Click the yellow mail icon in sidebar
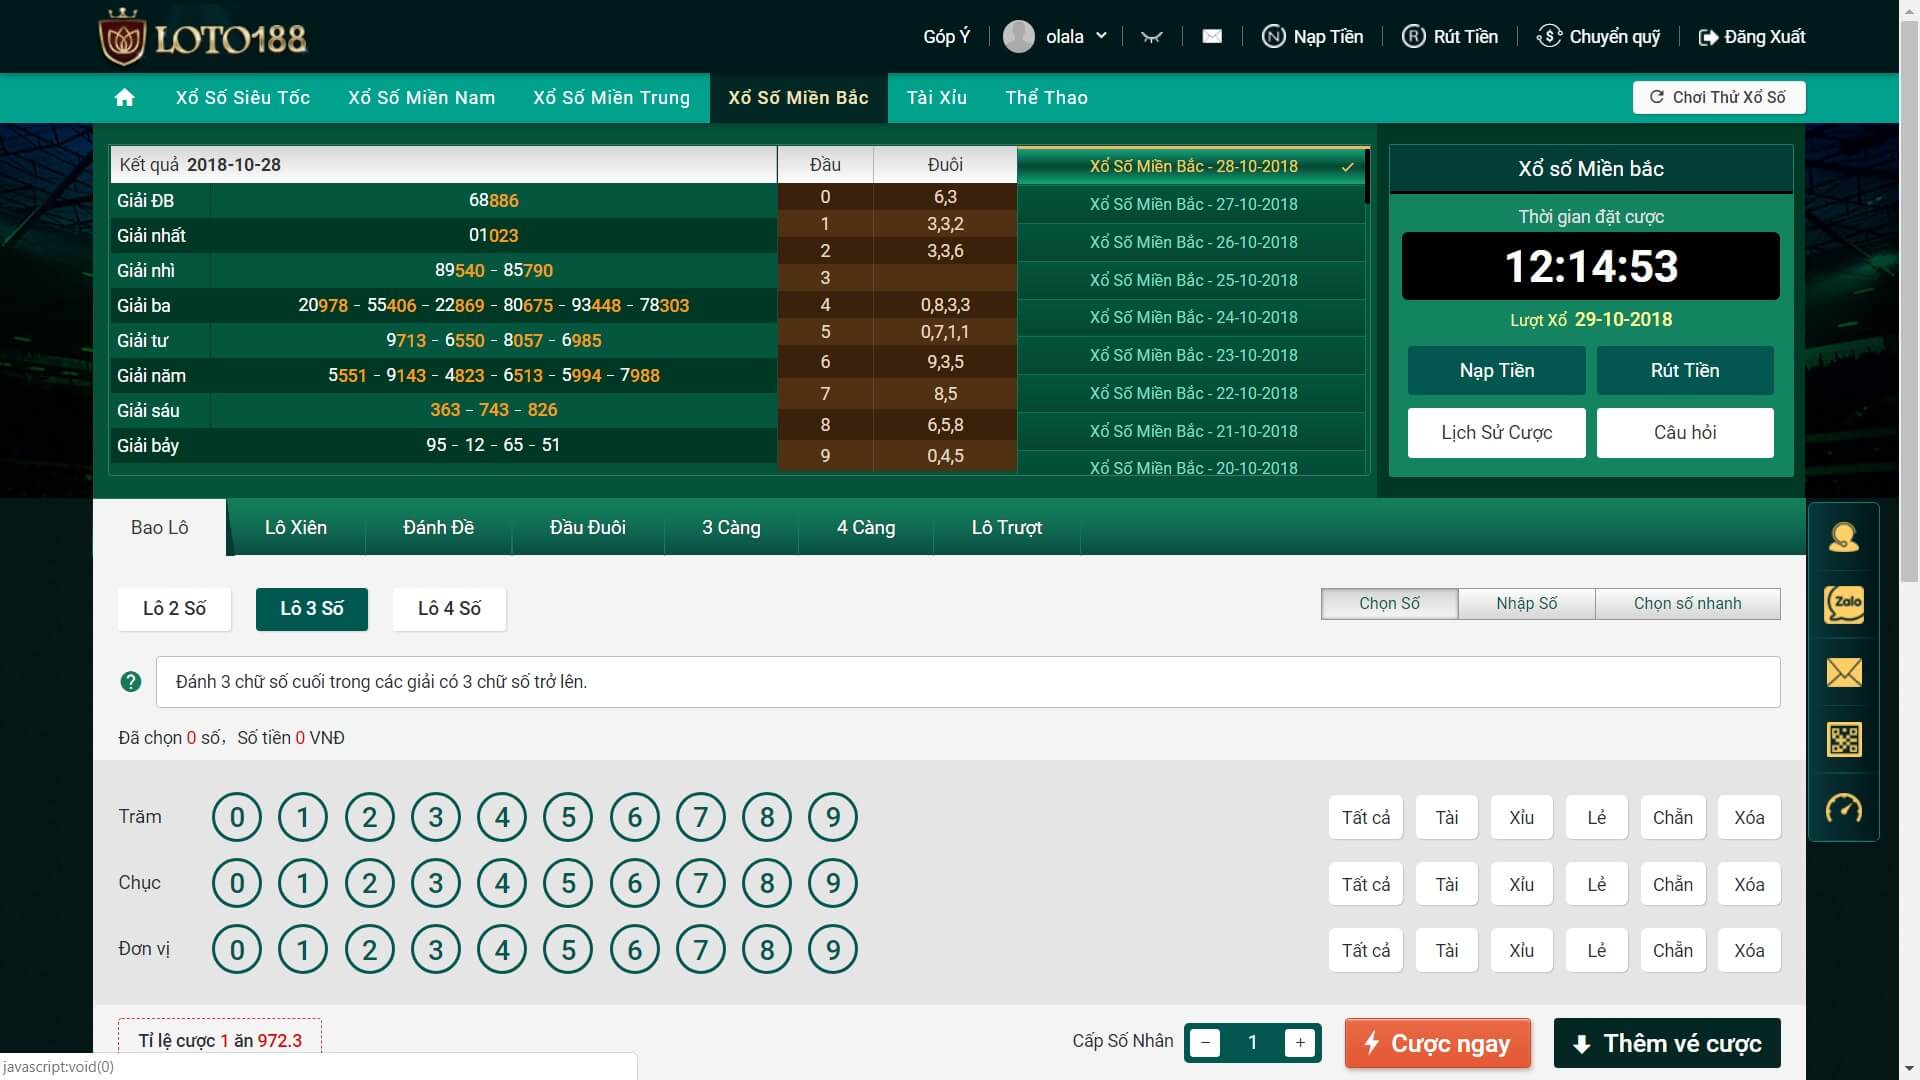The height and width of the screenshot is (1080, 1920). click(1844, 673)
